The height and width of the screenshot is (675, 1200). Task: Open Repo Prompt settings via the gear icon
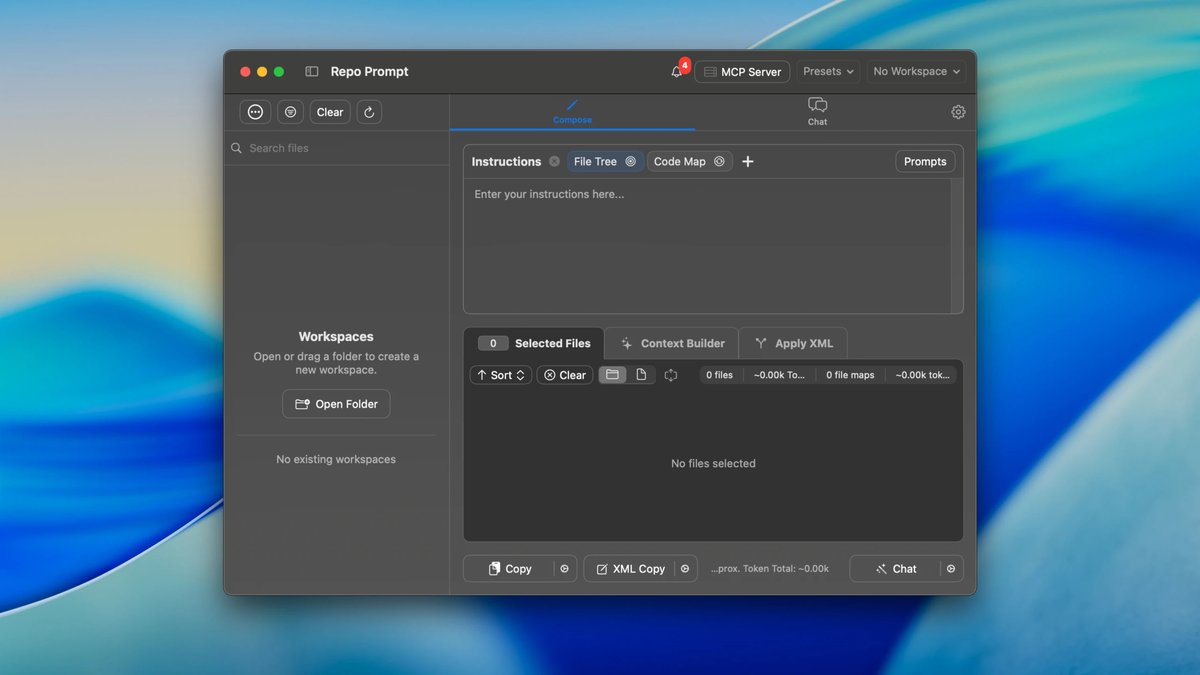point(958,112)
